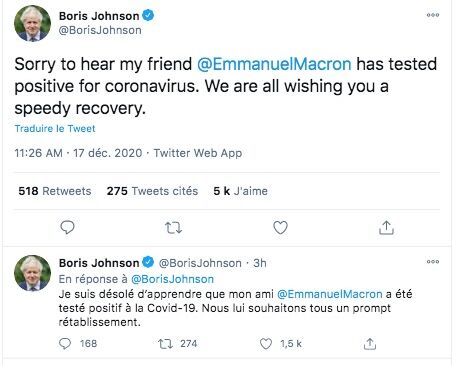View the 518 Retweets list
Screen dimensions: 463x365
pyautogui.click(x=55, y=191)
